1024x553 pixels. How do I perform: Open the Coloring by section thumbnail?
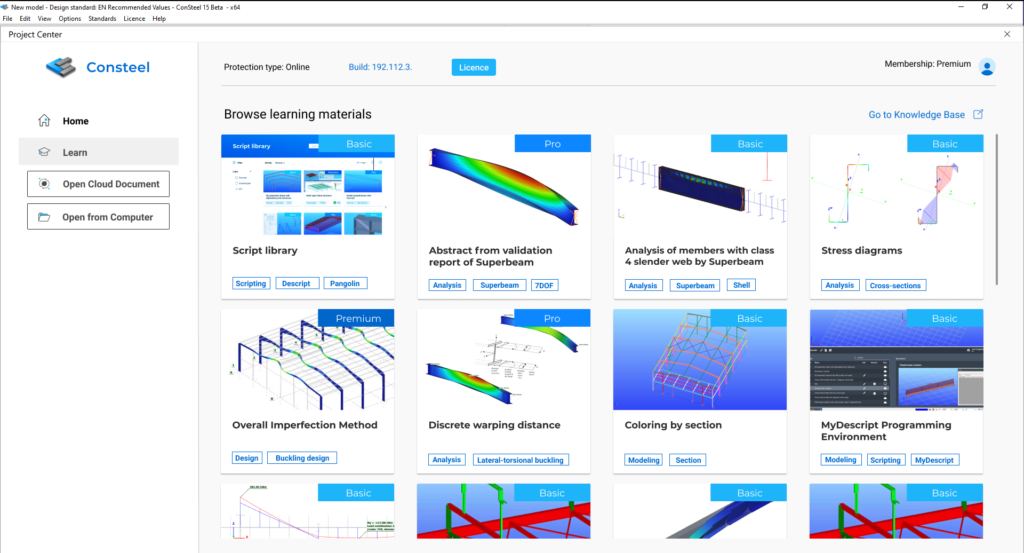coord(699,360)
